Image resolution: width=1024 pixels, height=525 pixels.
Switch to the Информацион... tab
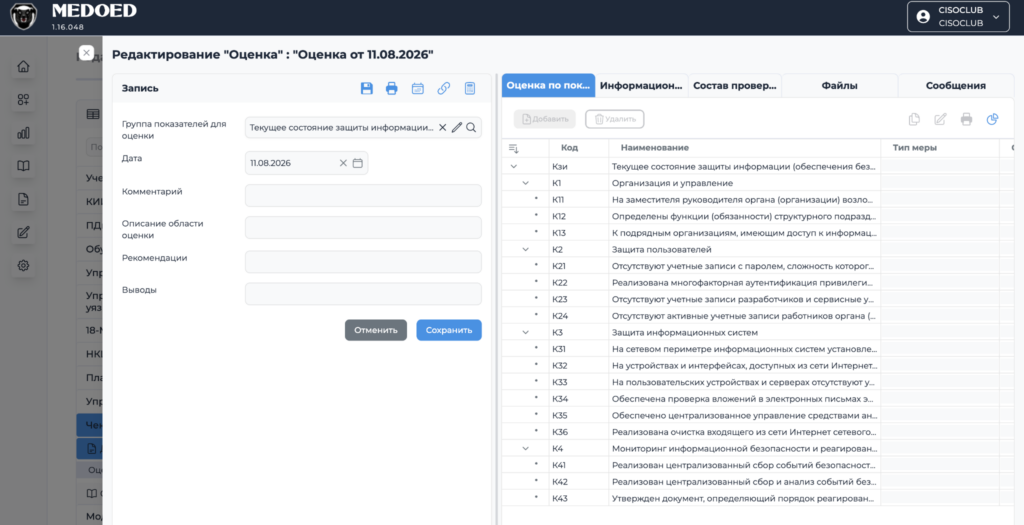(x=642, y=86)
